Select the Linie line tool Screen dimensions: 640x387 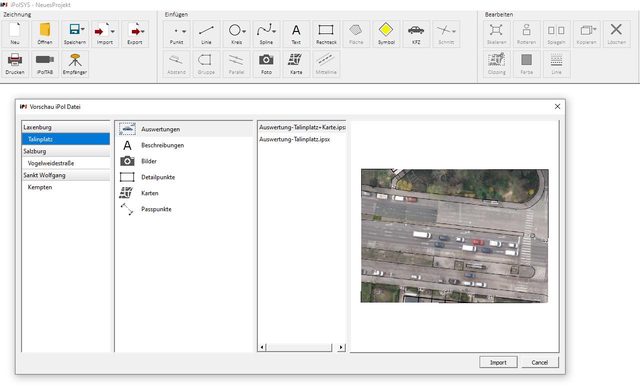[x=206, y=33]
